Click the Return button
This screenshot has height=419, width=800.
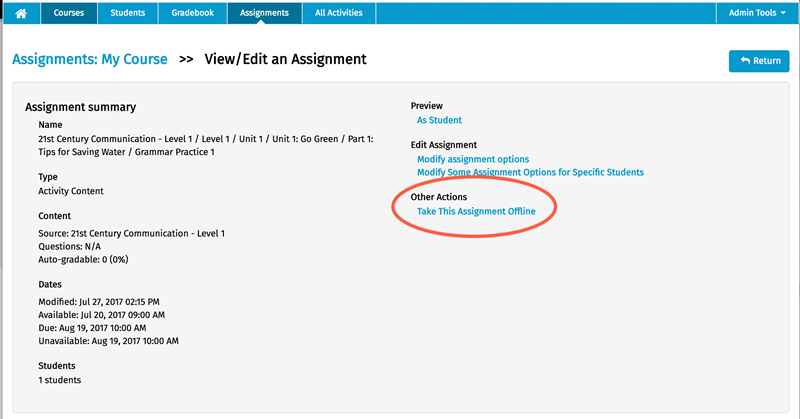click(x=759, y=61)
